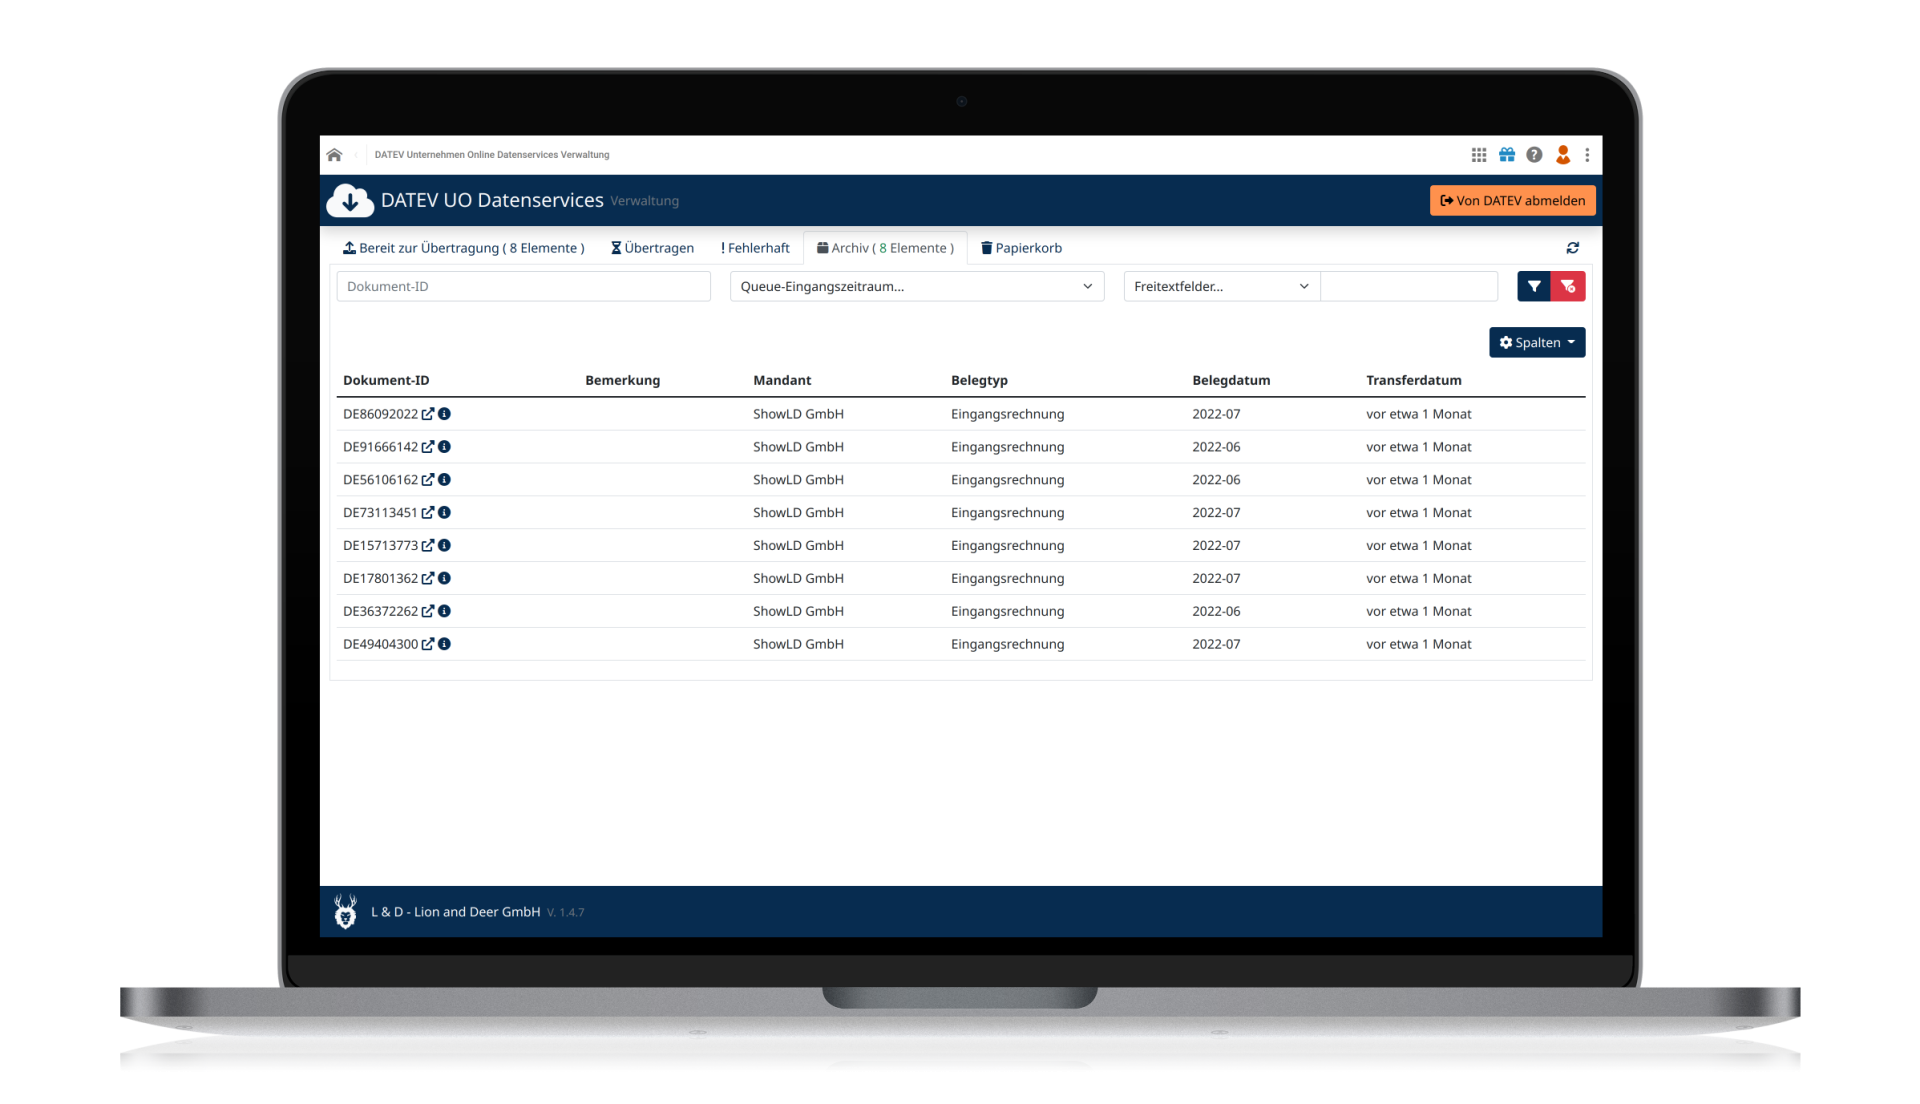The width and height of the screenshot is (1920, 1104).
Task: Sort by Belegdatum column header
Action: pos(1231,381)
